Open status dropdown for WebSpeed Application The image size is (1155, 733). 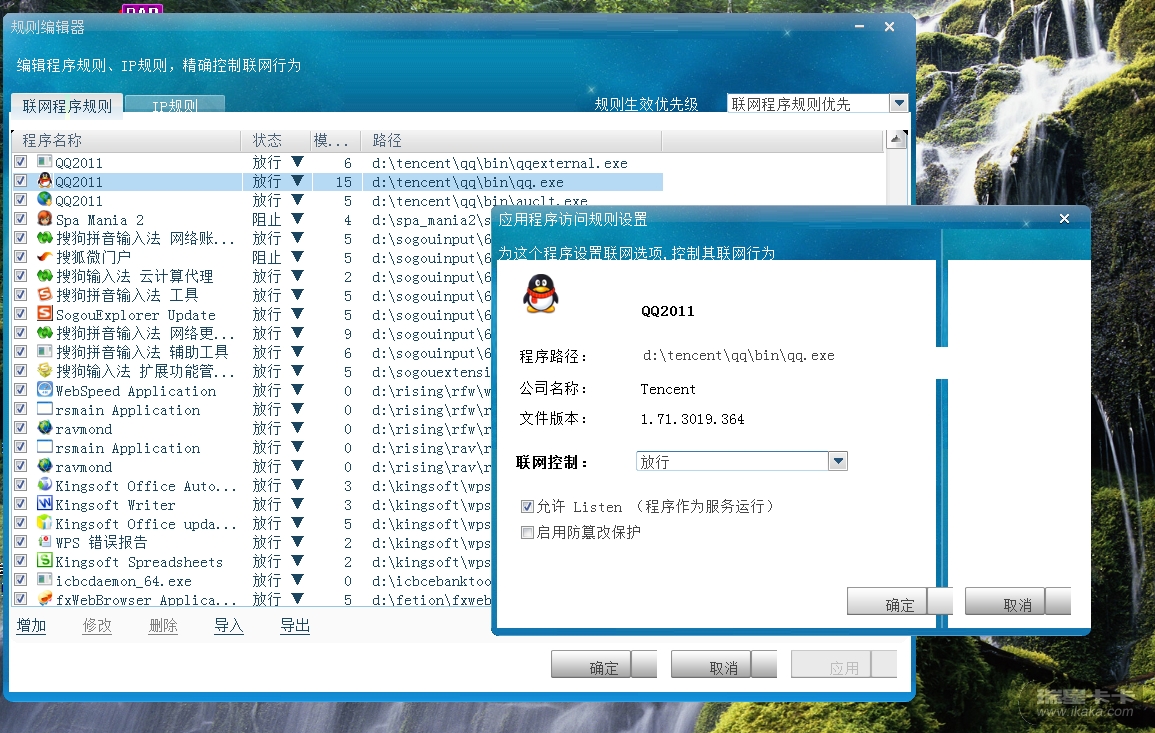pos(298,389)
